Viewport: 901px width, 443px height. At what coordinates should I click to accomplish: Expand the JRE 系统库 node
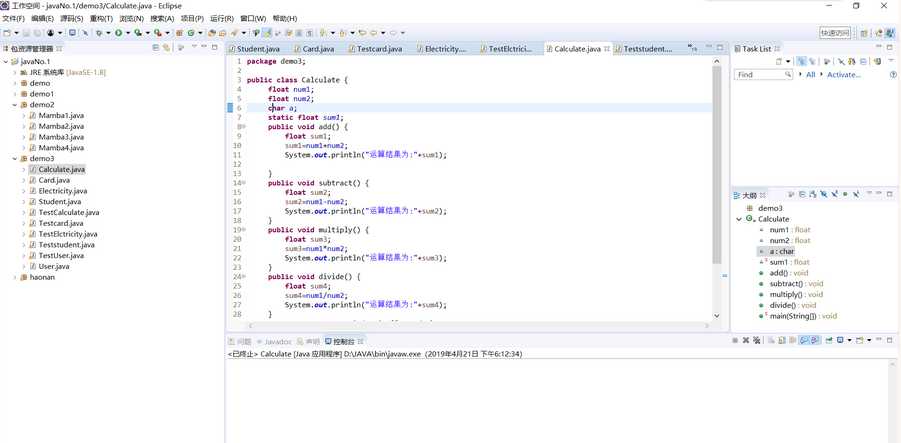tap(15, 72)
